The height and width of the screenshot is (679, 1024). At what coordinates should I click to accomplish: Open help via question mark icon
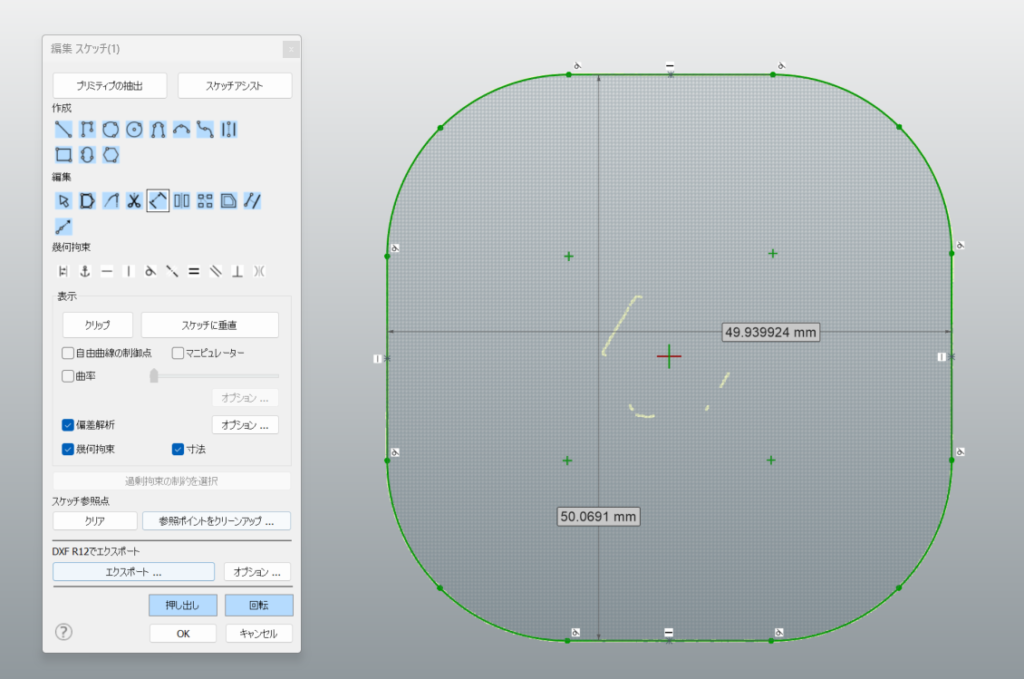pyautogui.click(x=64, y=632)
